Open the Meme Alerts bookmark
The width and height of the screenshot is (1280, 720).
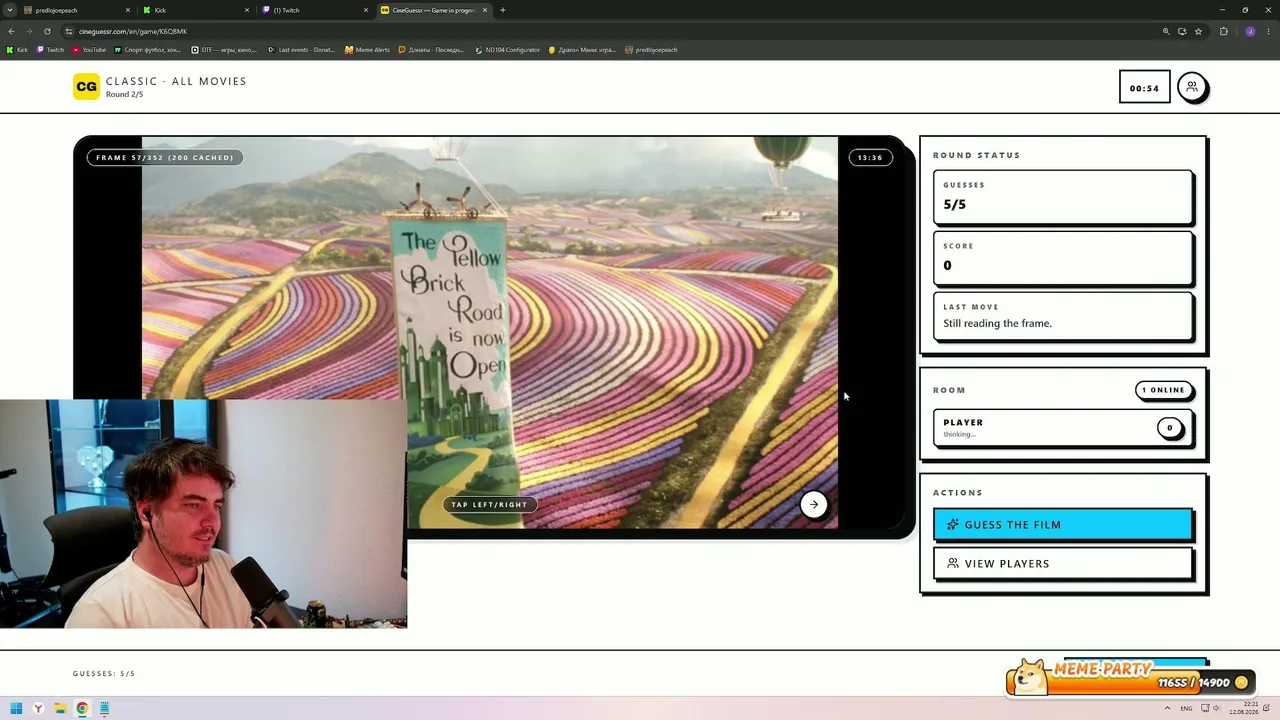367,49
